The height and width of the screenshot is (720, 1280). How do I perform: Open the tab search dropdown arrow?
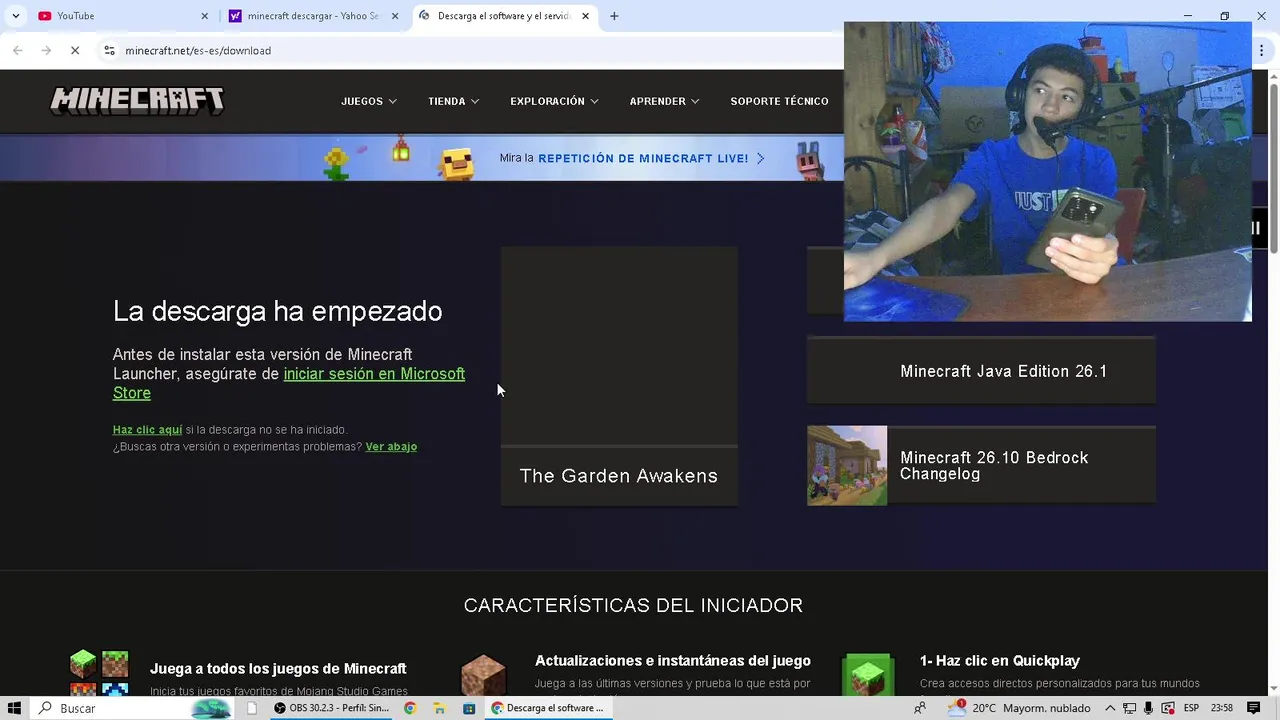(x=15, y=16)
